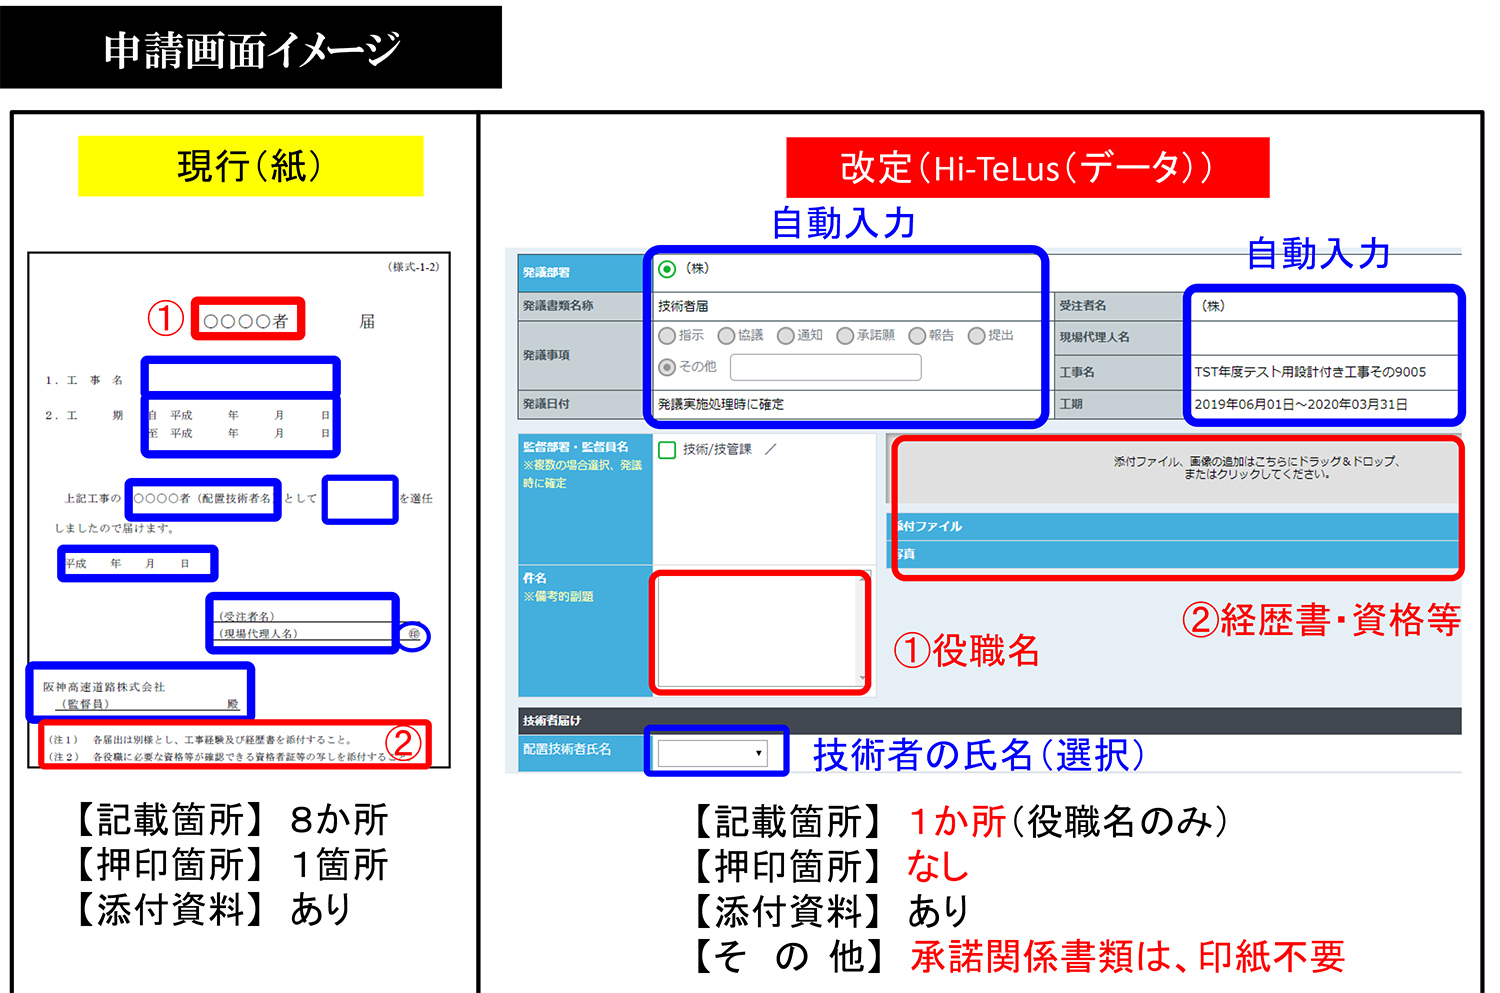Open the 添付ファイル section bar
The height and width of the screenshot is (993, 1500).
coord(1178,526)
